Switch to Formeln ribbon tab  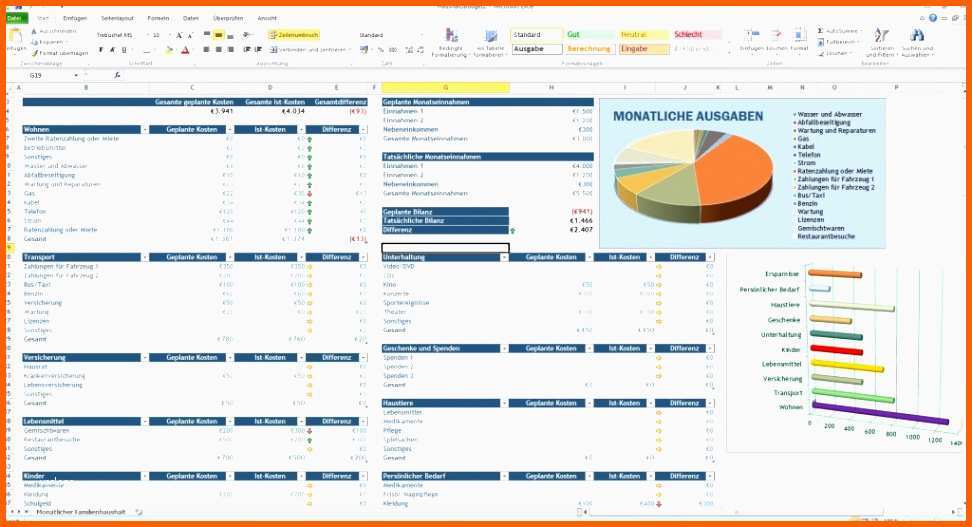coord(158,19)
